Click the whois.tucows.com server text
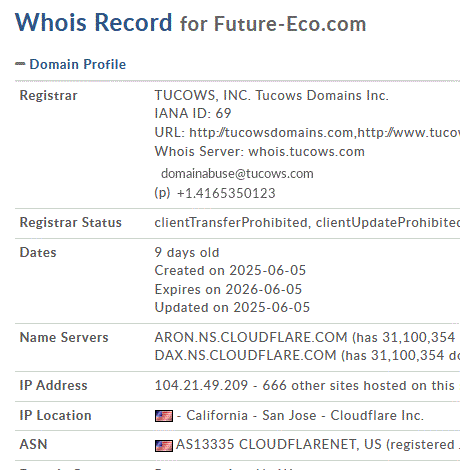Screen dimensions: 461x471 tap(306, 151)
